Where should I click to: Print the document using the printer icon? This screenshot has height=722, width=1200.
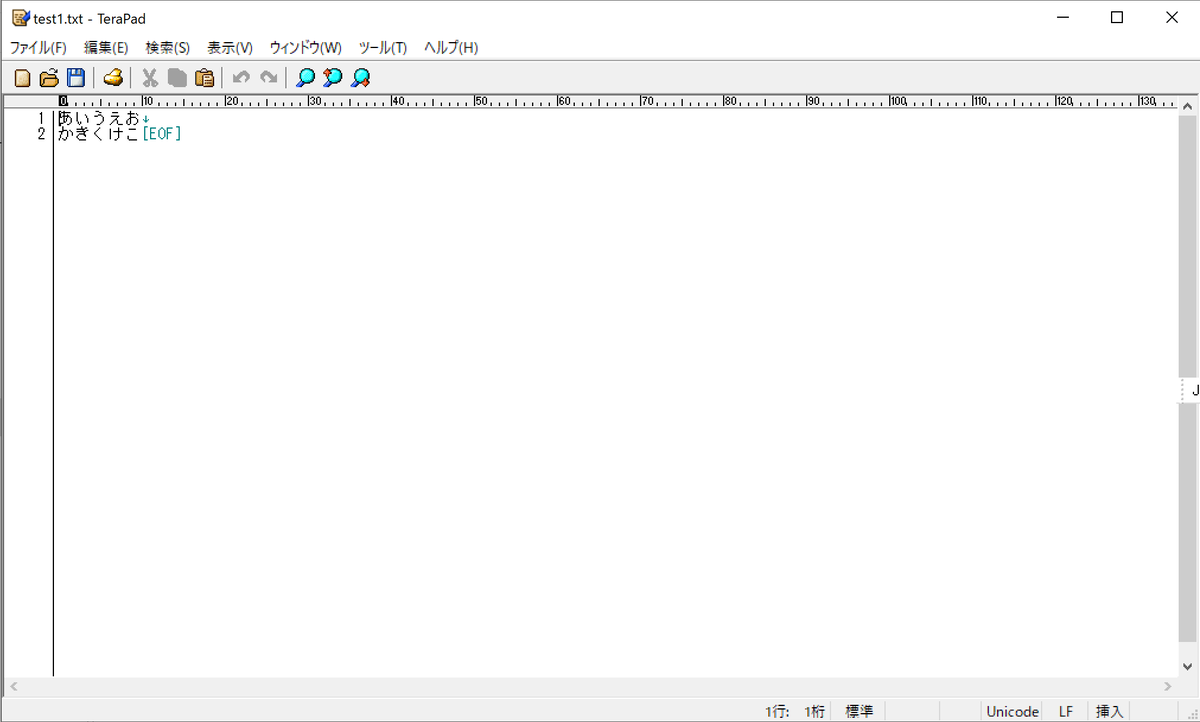(113, 78)
